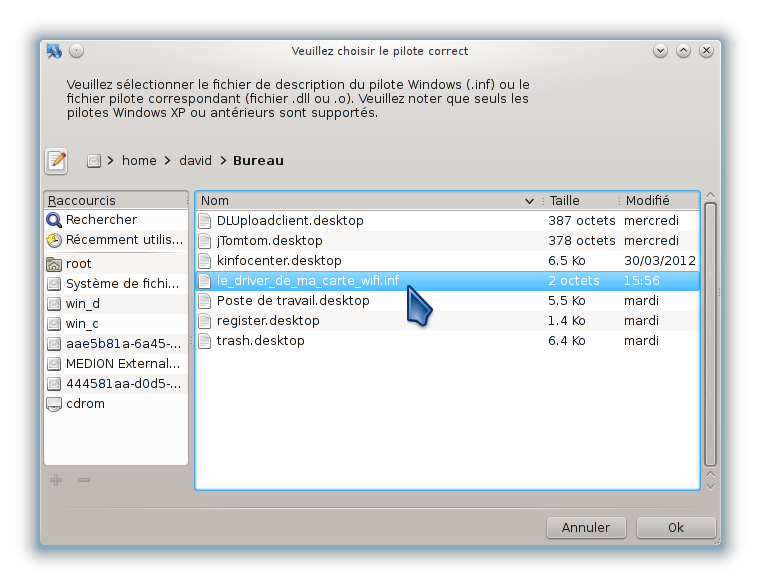Select file le_driver_de_ma_carte_wifi.inf
The image size is (761, 585).
447,281
